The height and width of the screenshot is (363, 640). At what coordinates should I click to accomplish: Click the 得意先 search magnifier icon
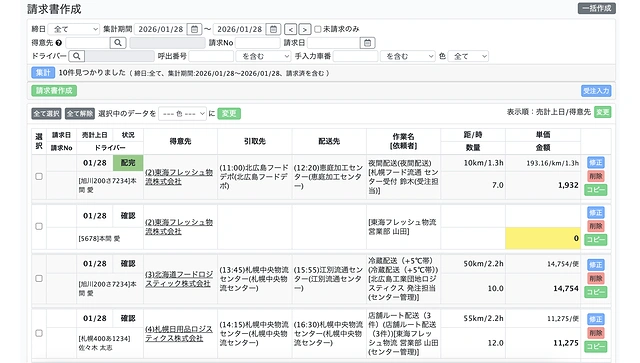[x=118, y=42]
